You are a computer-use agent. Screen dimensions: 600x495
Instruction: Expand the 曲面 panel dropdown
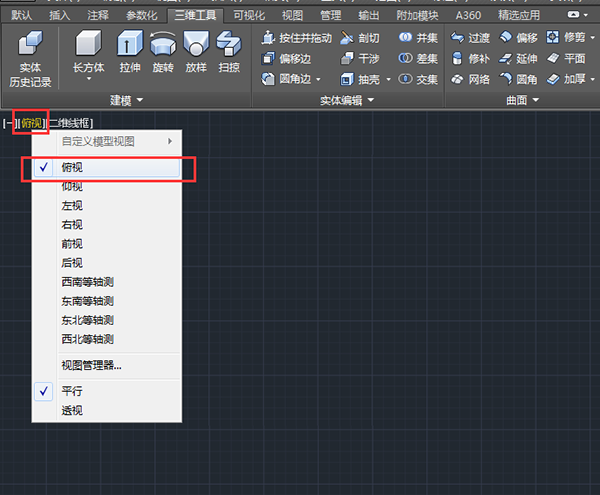point(522,100)
